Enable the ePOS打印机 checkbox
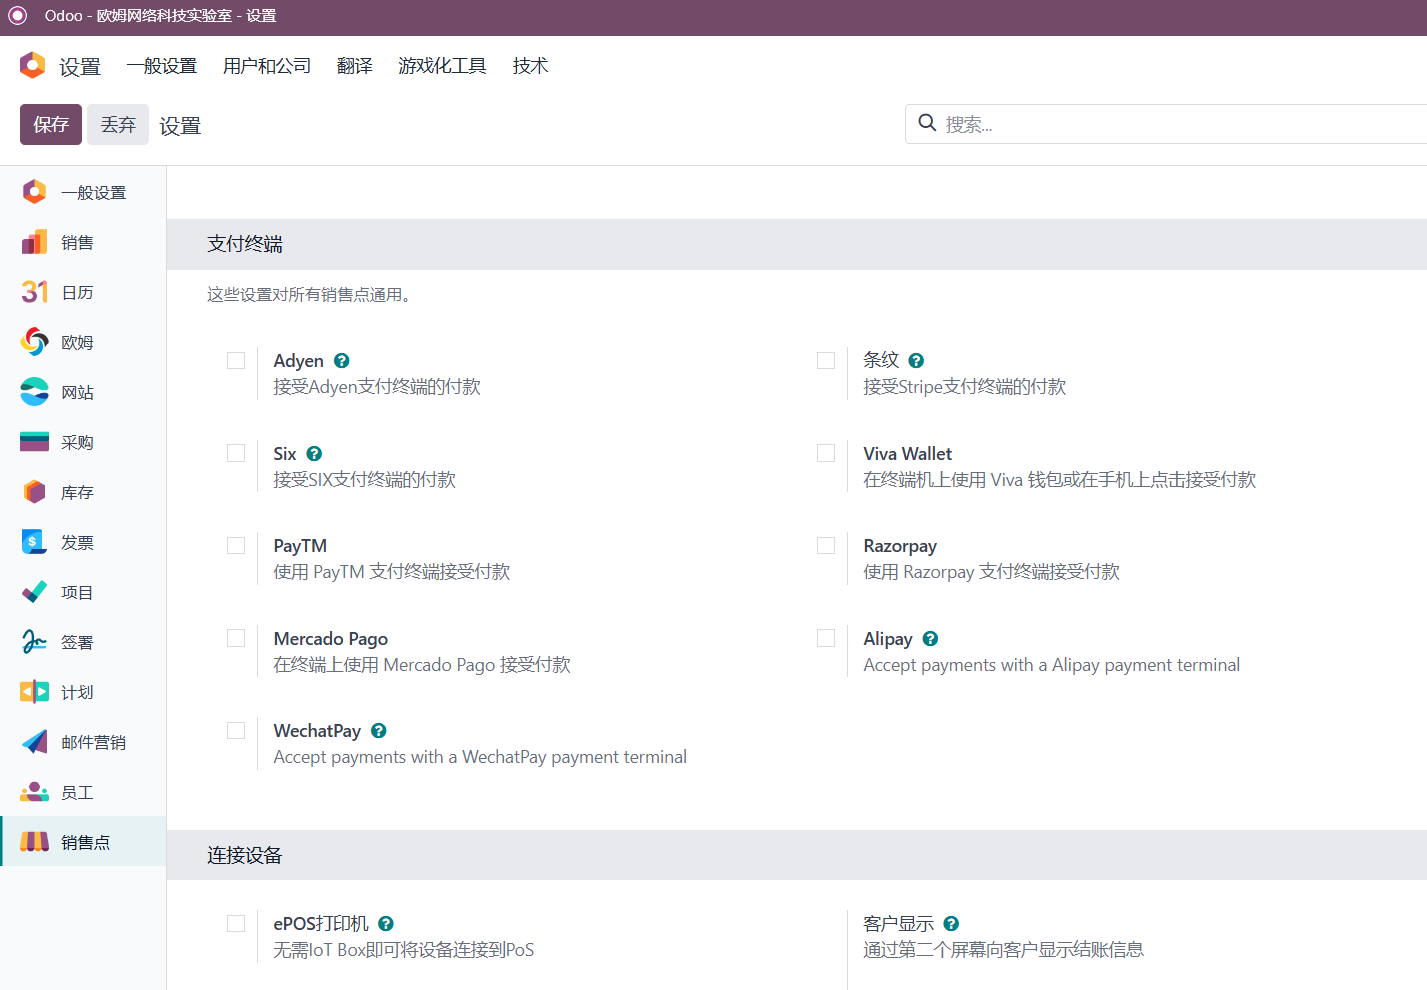Screen dimensions: 1427x990 [236, 923]
